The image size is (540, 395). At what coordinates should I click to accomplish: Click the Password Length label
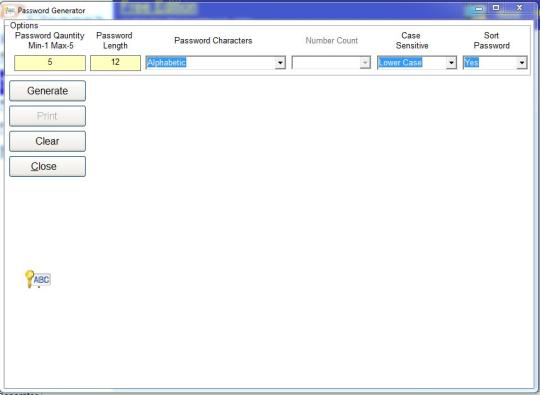(115, 41)
